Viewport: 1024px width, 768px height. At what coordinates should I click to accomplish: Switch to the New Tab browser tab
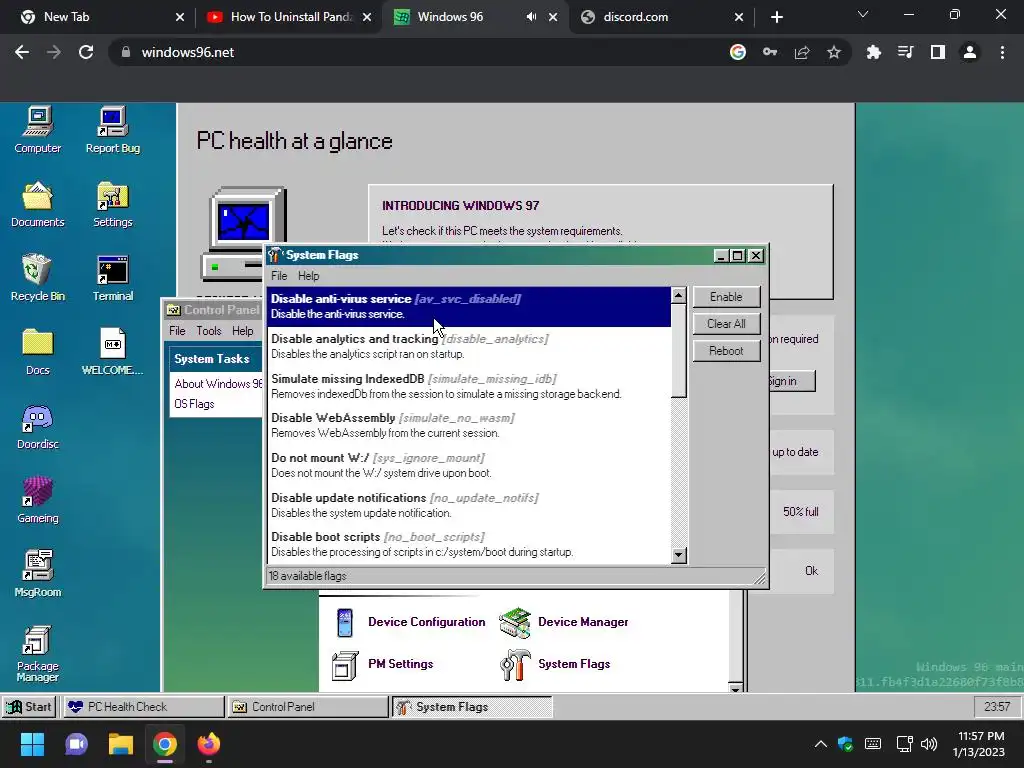[x=98, y=17]
